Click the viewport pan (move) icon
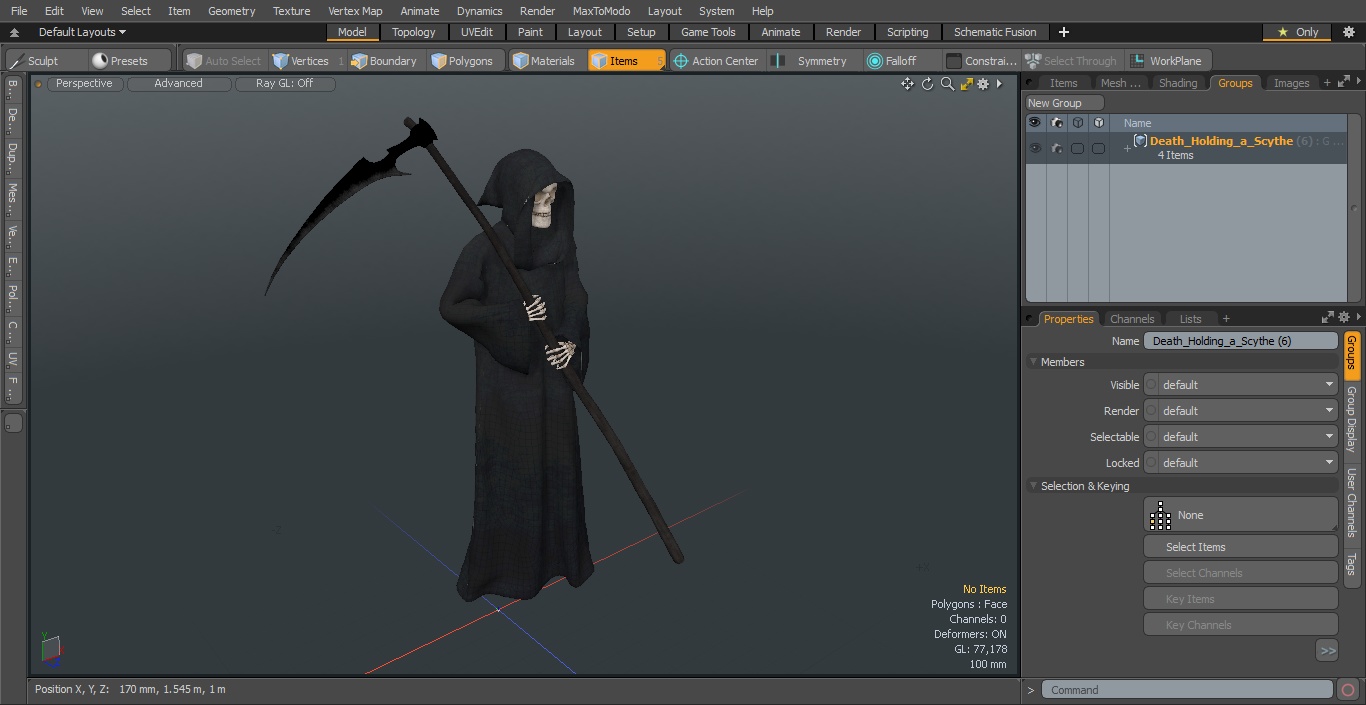This screenshot has height=705, width=1366. pyautogui.click(x=907, y=84)
